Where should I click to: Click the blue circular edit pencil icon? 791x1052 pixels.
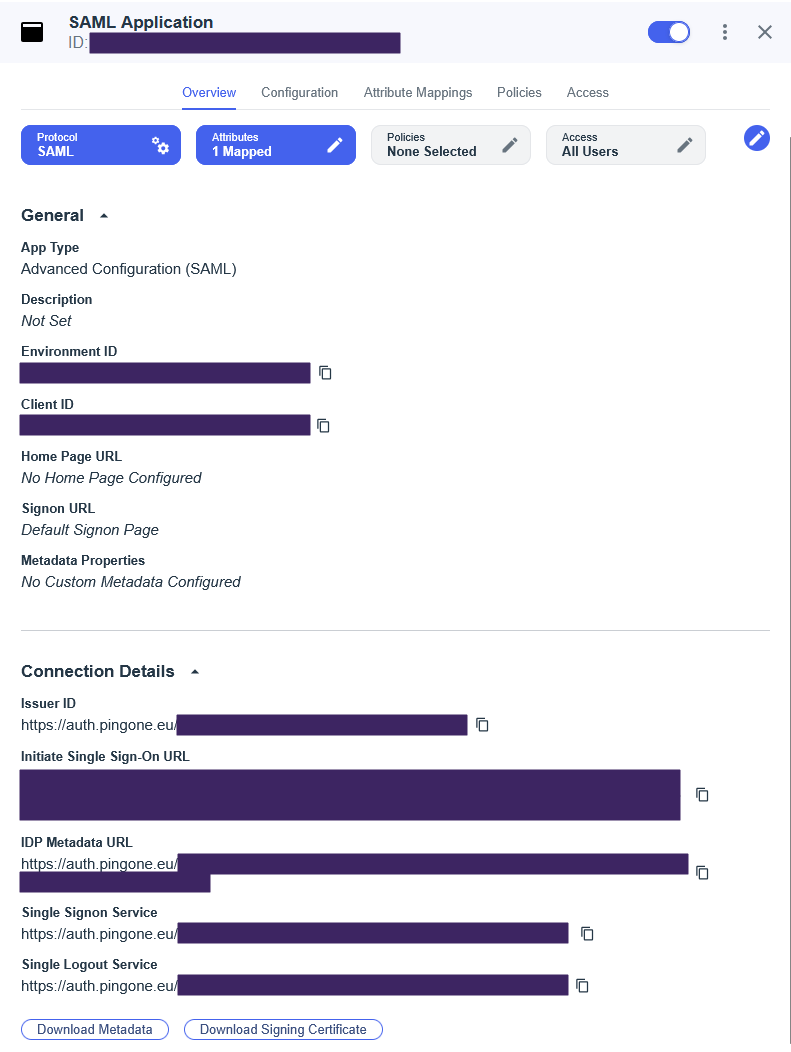[x=756, y=138]
